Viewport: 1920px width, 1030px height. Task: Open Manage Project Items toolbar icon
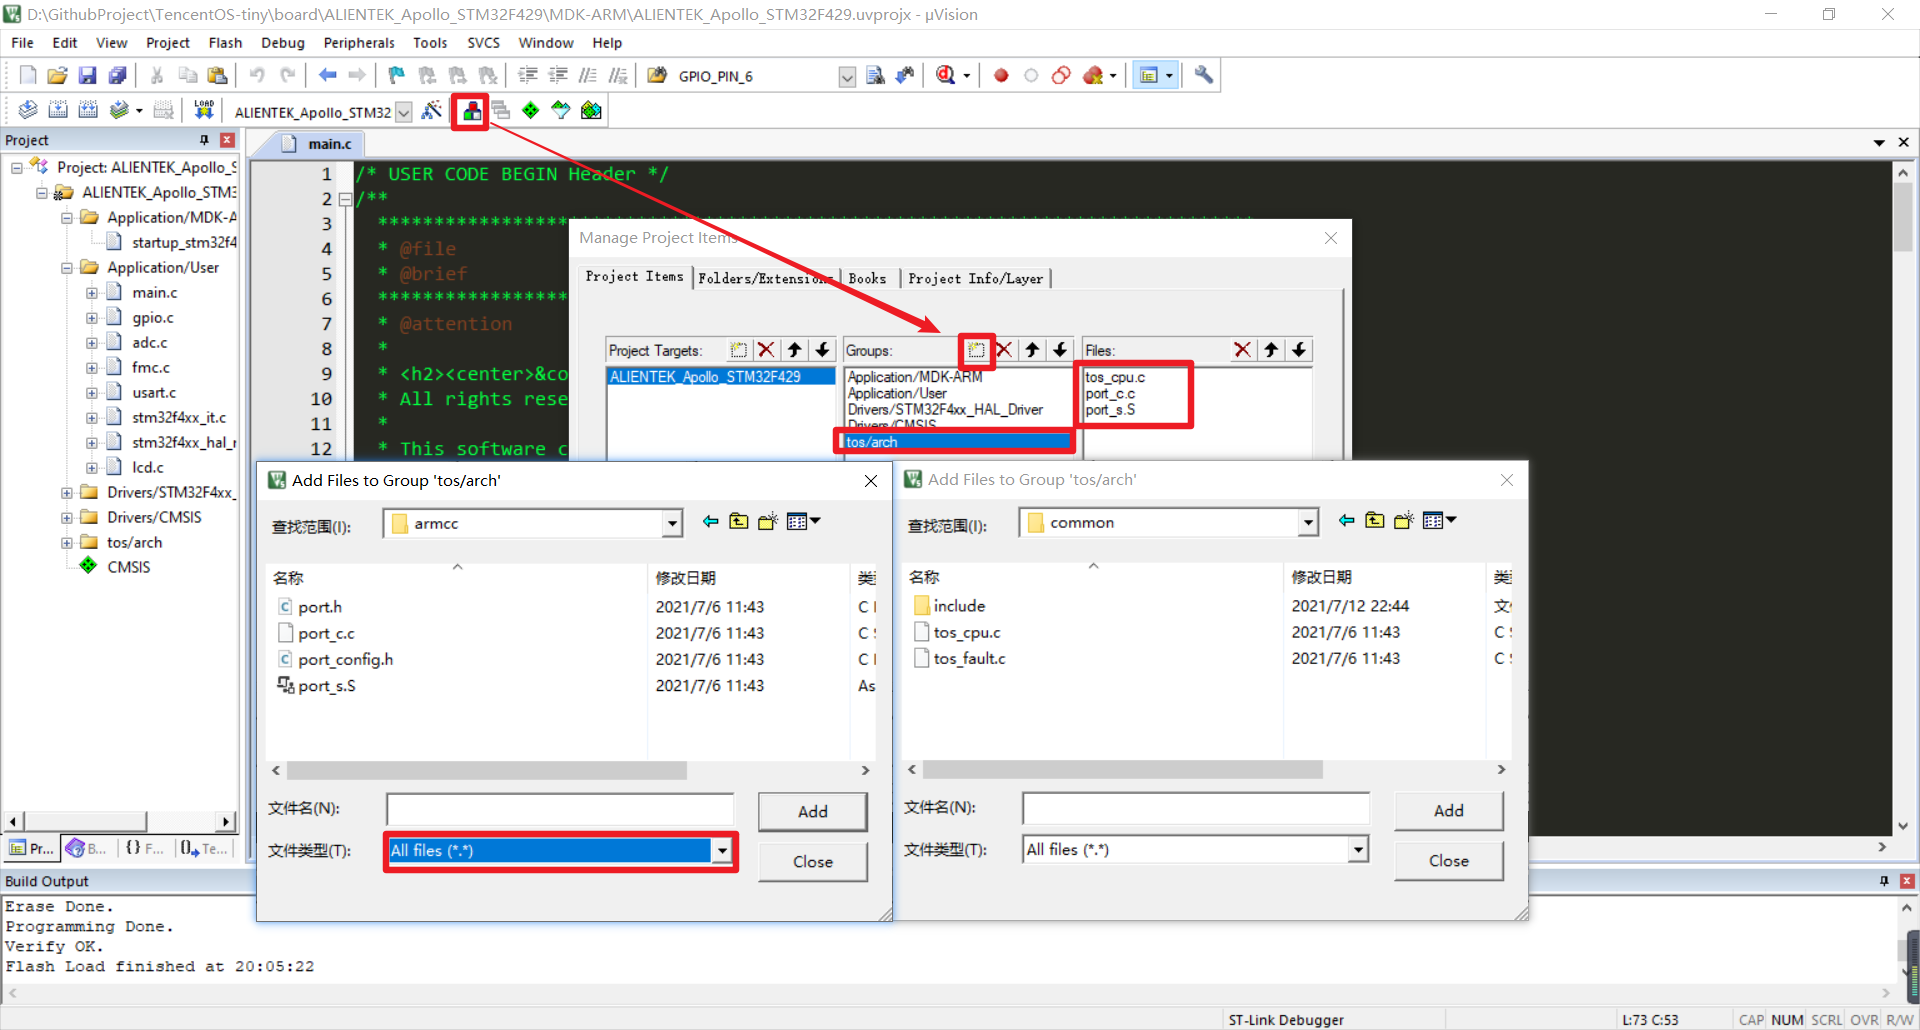472,111
